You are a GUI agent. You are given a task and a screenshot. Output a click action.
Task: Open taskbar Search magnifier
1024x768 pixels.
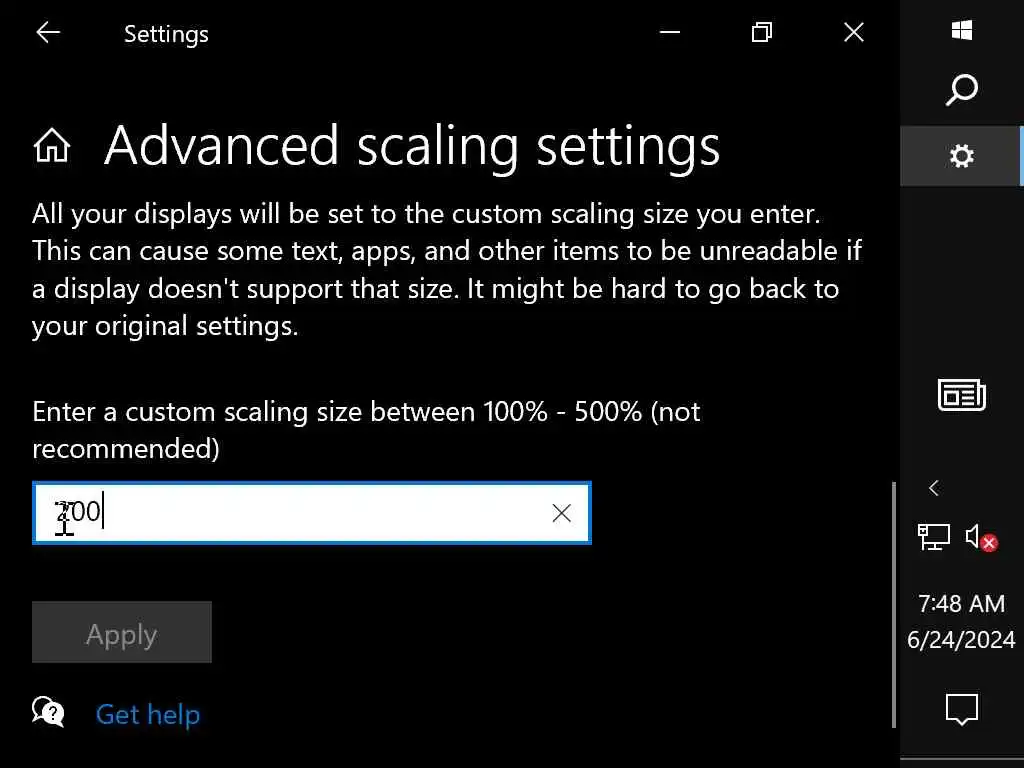[962, 91]
